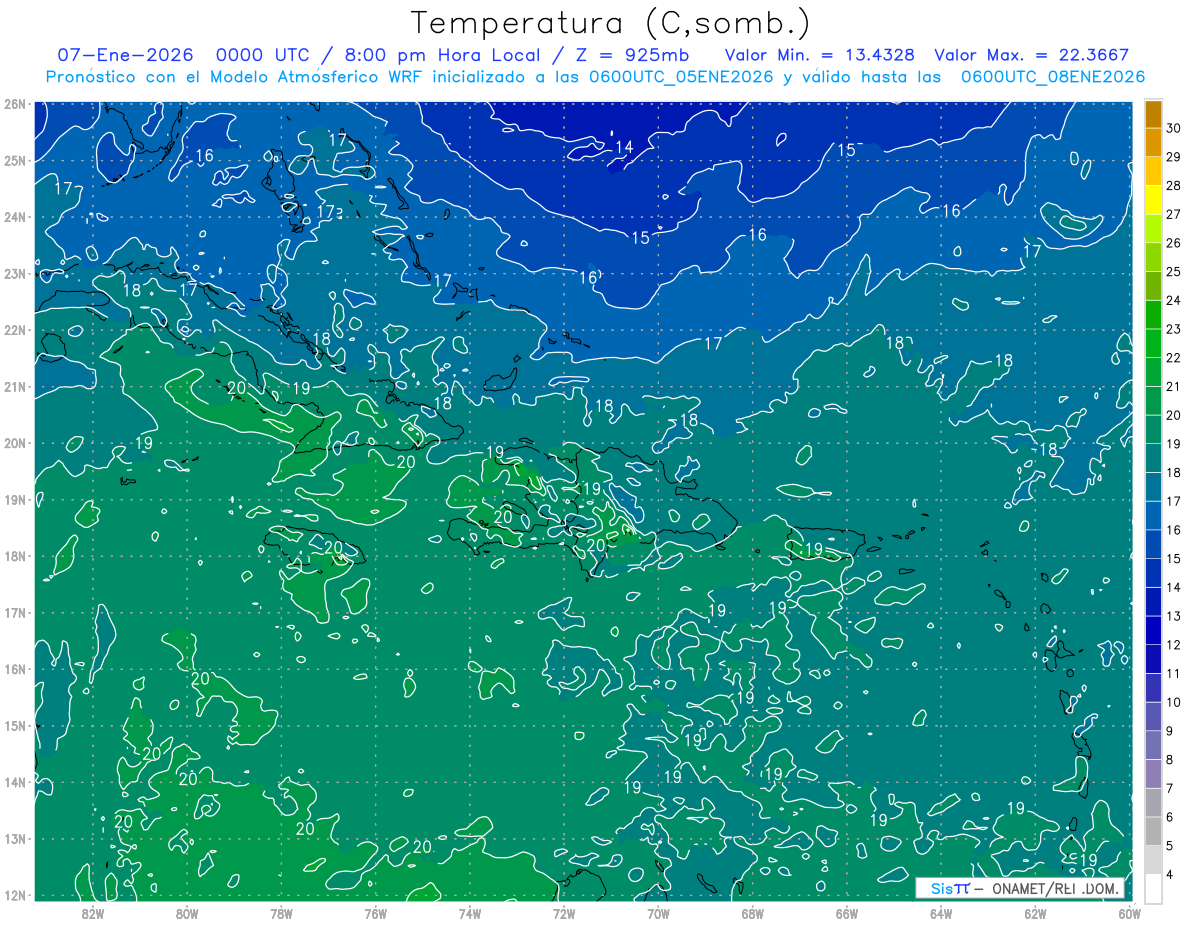This screenshot has height=927, width=1200.
Task: Click the "74W" longitude axis label
Action: 470,913
